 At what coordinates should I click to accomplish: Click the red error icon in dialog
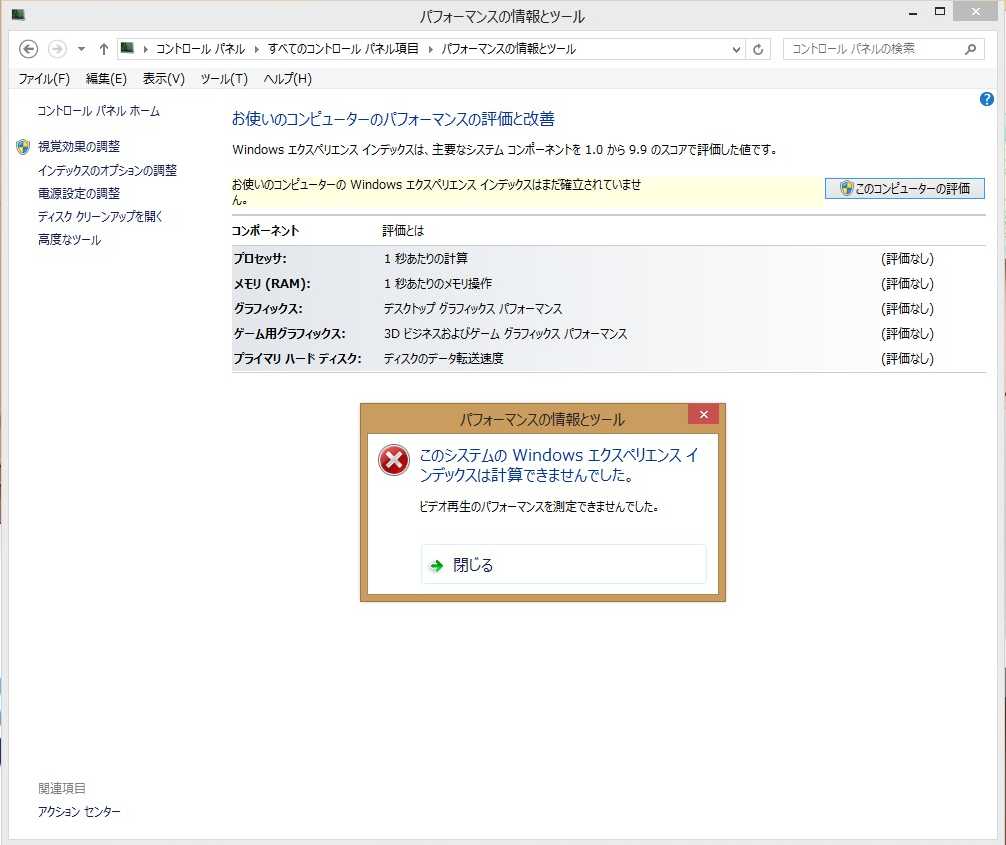[x=393, y=460]
